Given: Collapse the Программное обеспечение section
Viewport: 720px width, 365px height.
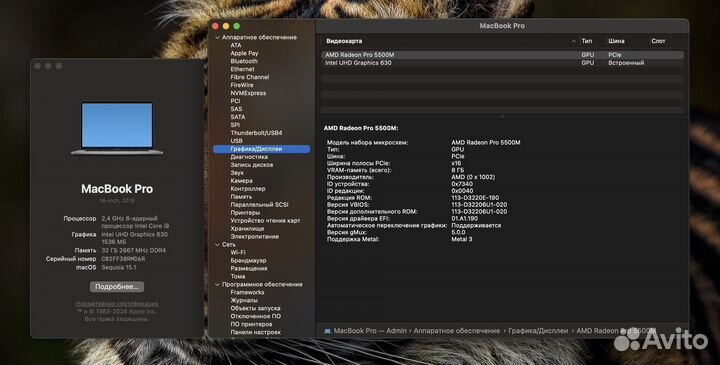Looking at the screenshot, I should coord(217,285).
